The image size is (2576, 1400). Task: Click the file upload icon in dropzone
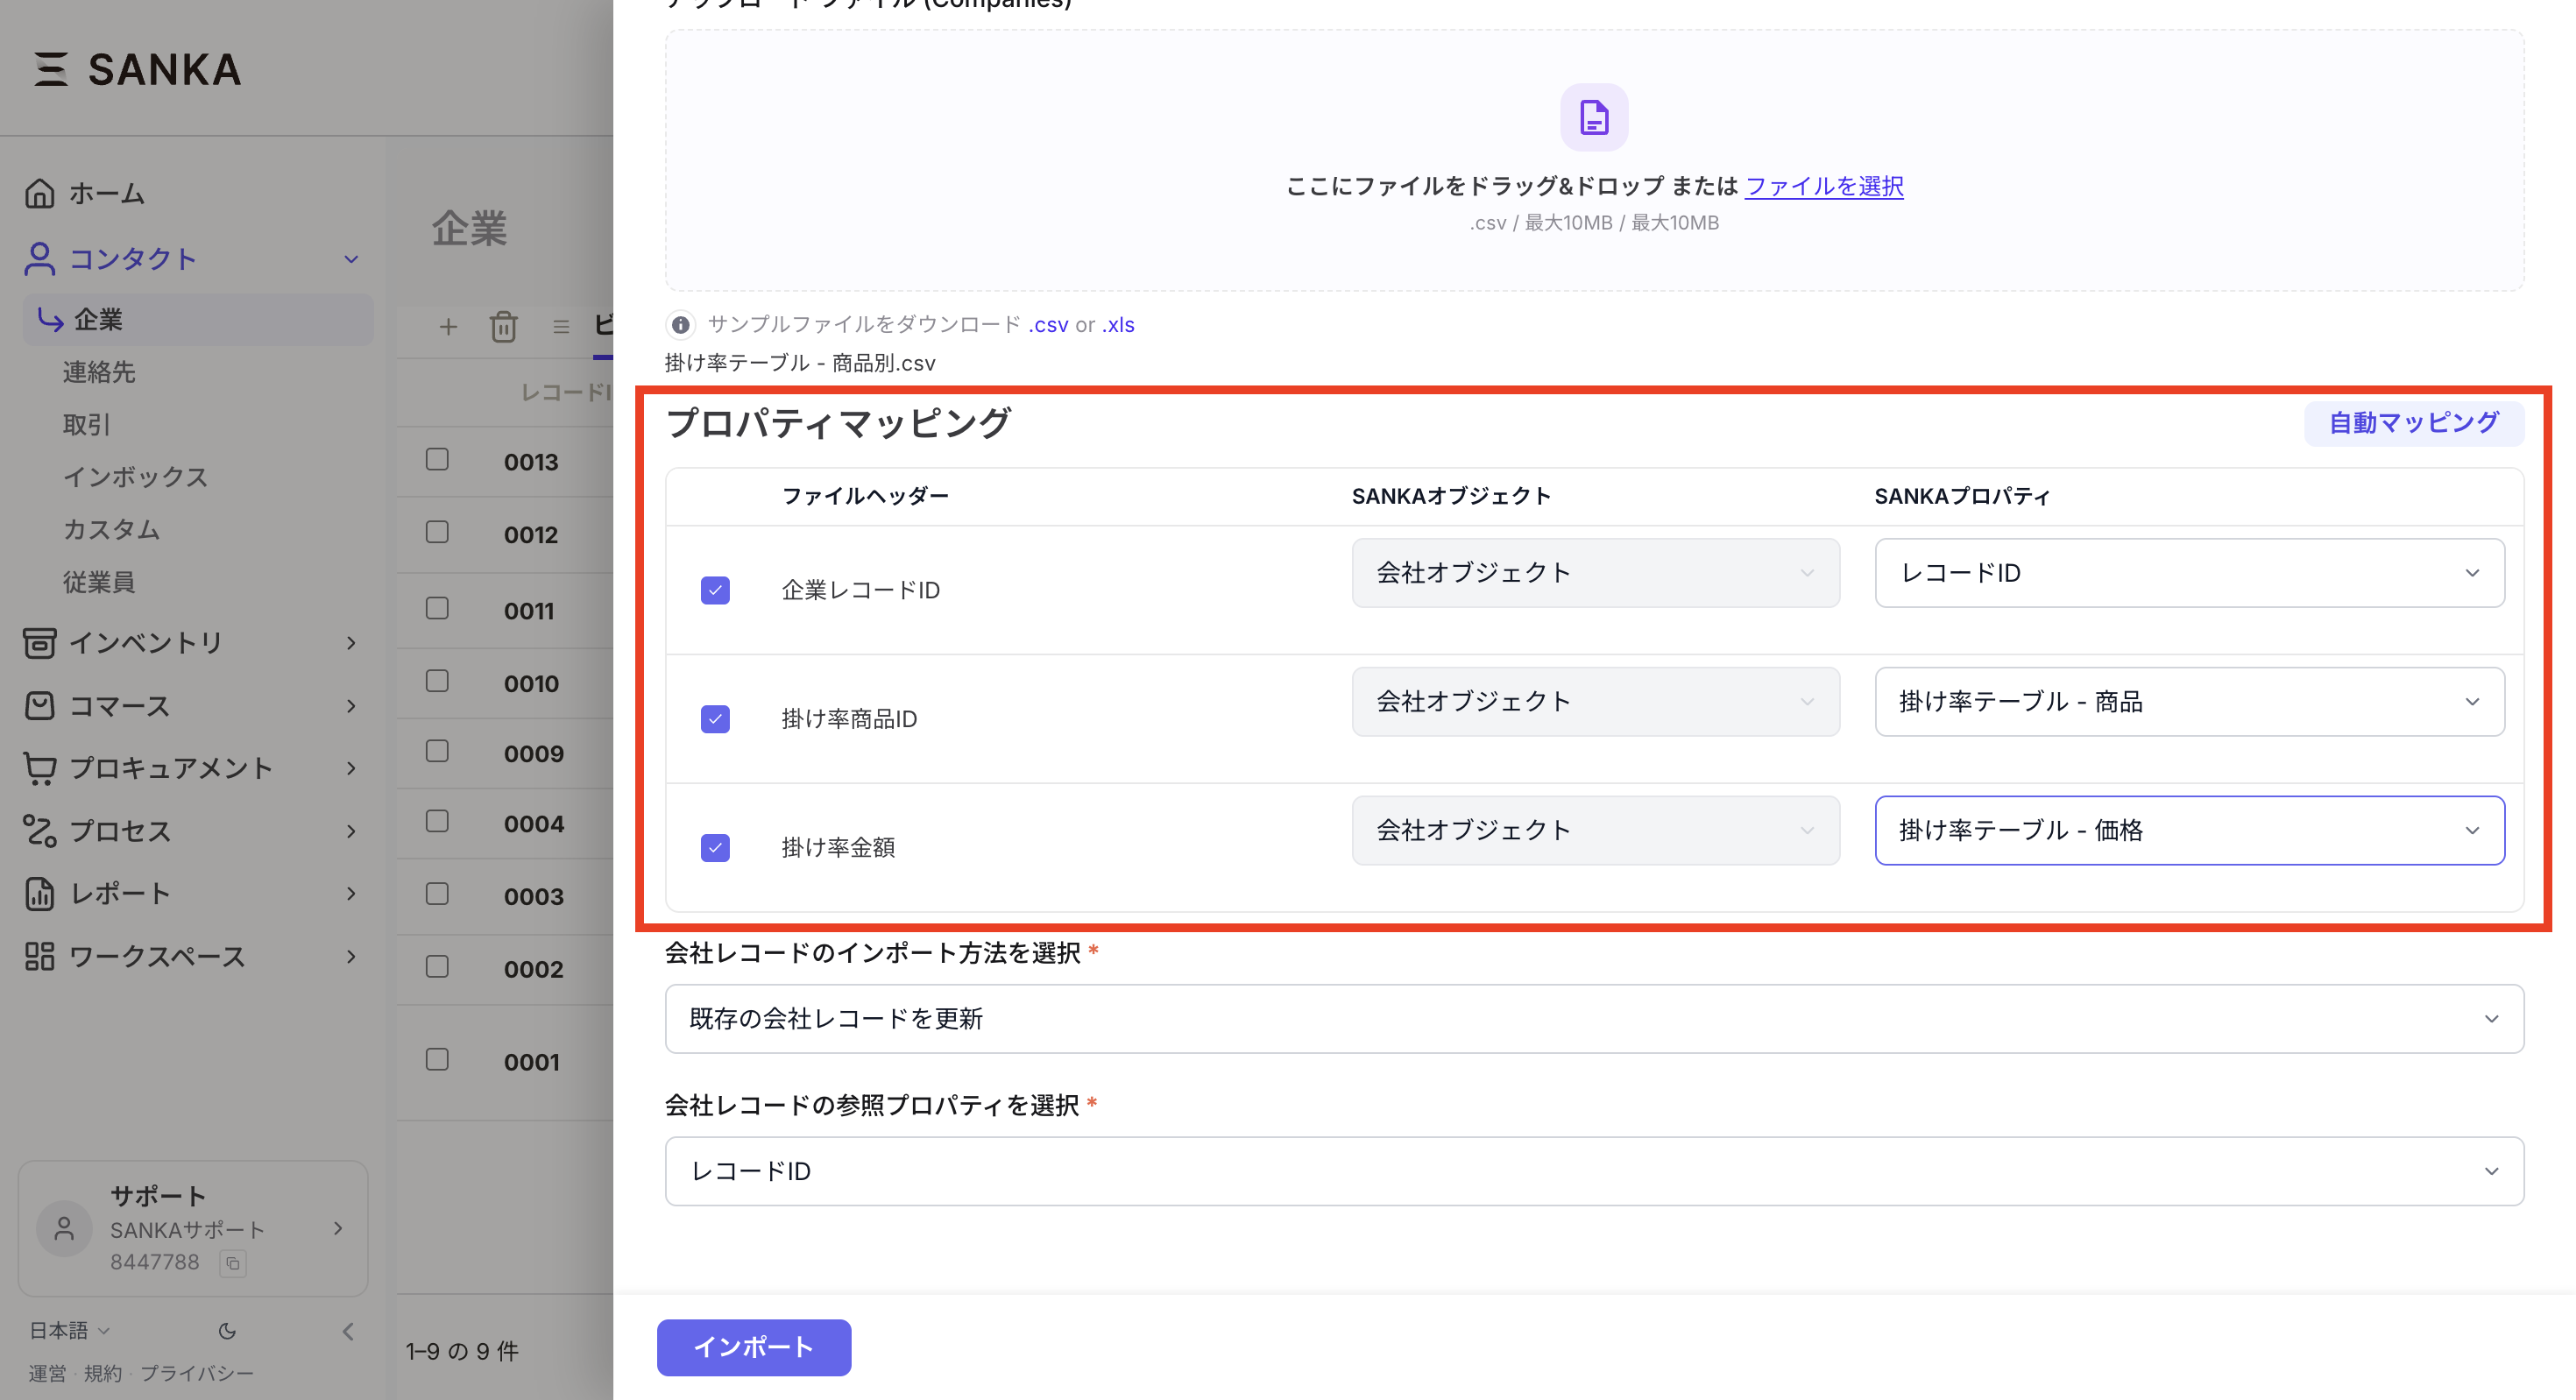(1593, 118)
